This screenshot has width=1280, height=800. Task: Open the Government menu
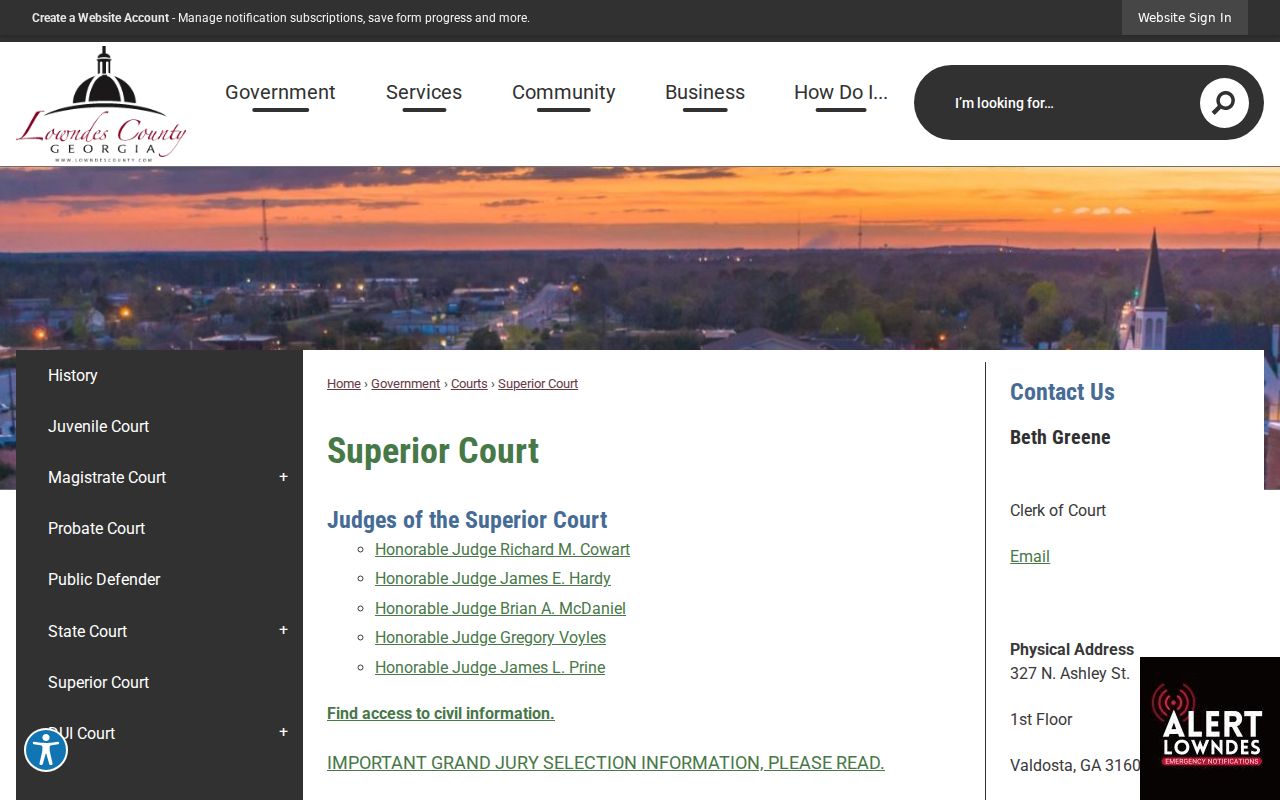(280, 93)
